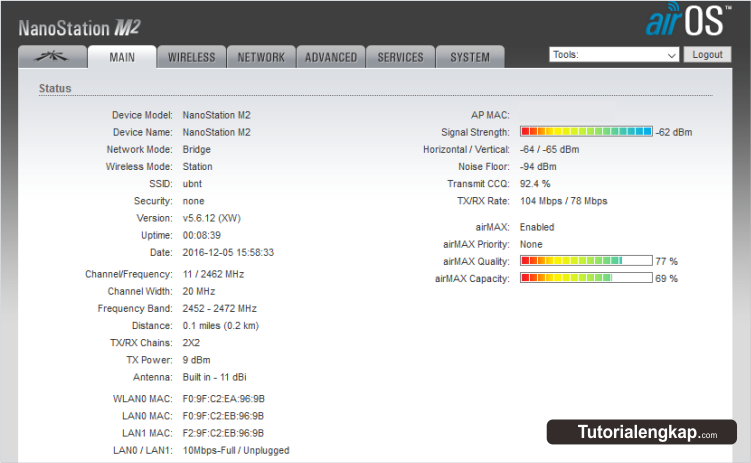Select the SSID value ubnt
The image size is (751, 463).
192,184
